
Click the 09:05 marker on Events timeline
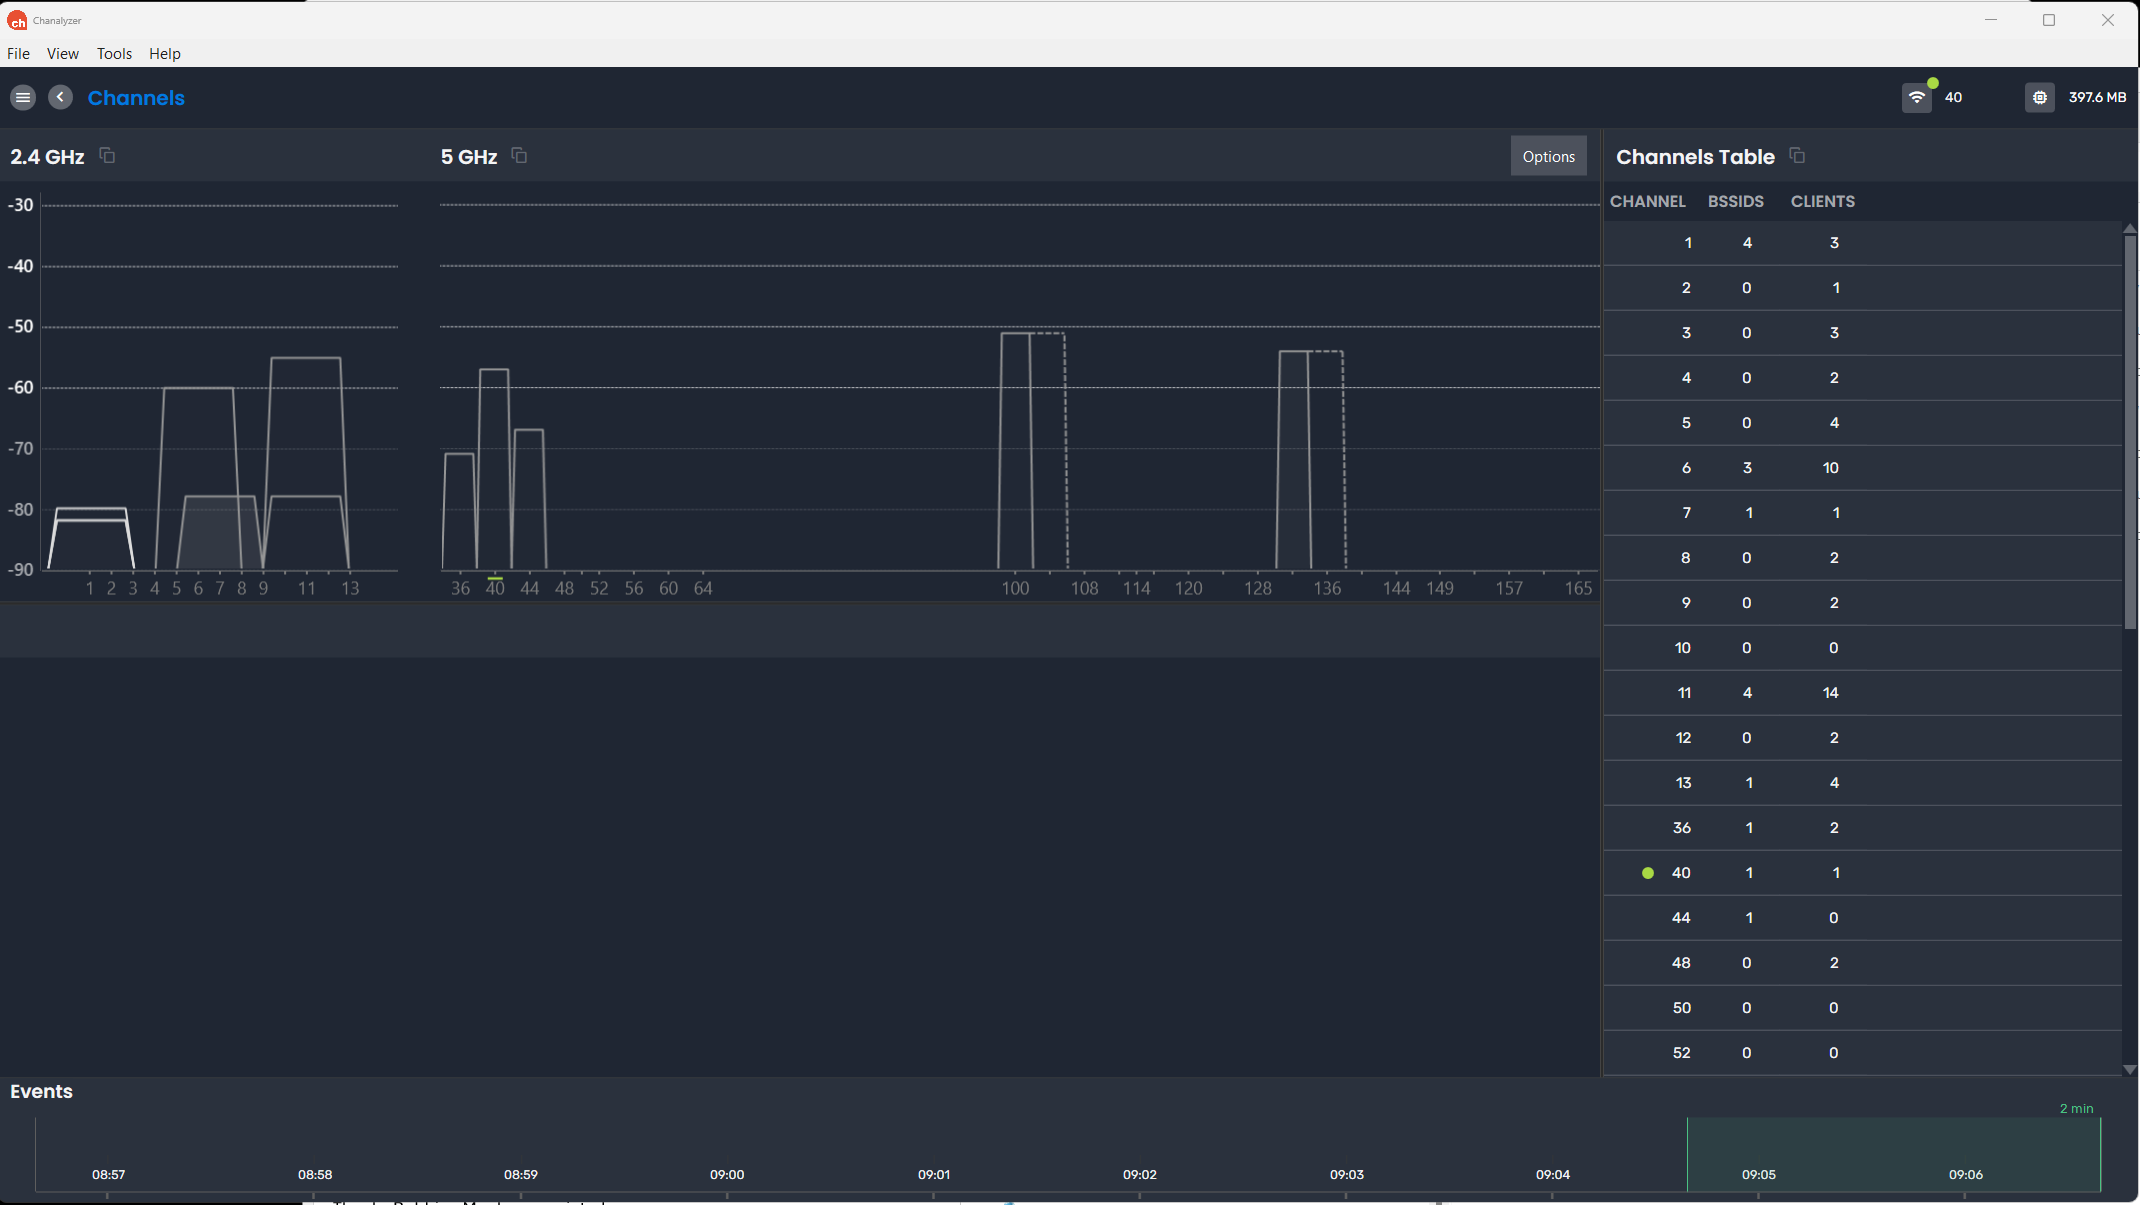[1758, 1174]
